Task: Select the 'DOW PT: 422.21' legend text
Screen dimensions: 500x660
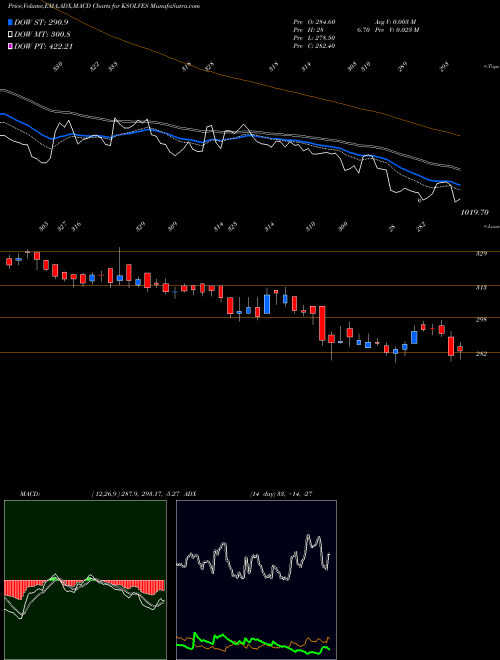Action: coord(44,46)
